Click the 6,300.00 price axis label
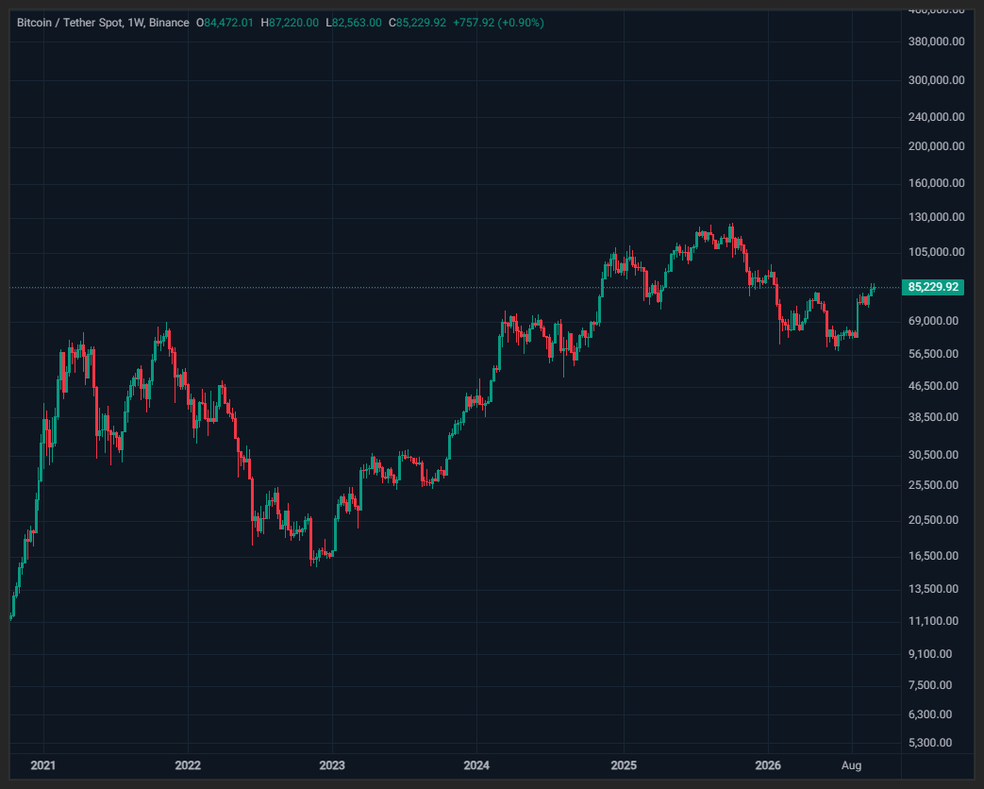Image resolution: width=984 pixels, height=789 pixels. click(930, 714)
